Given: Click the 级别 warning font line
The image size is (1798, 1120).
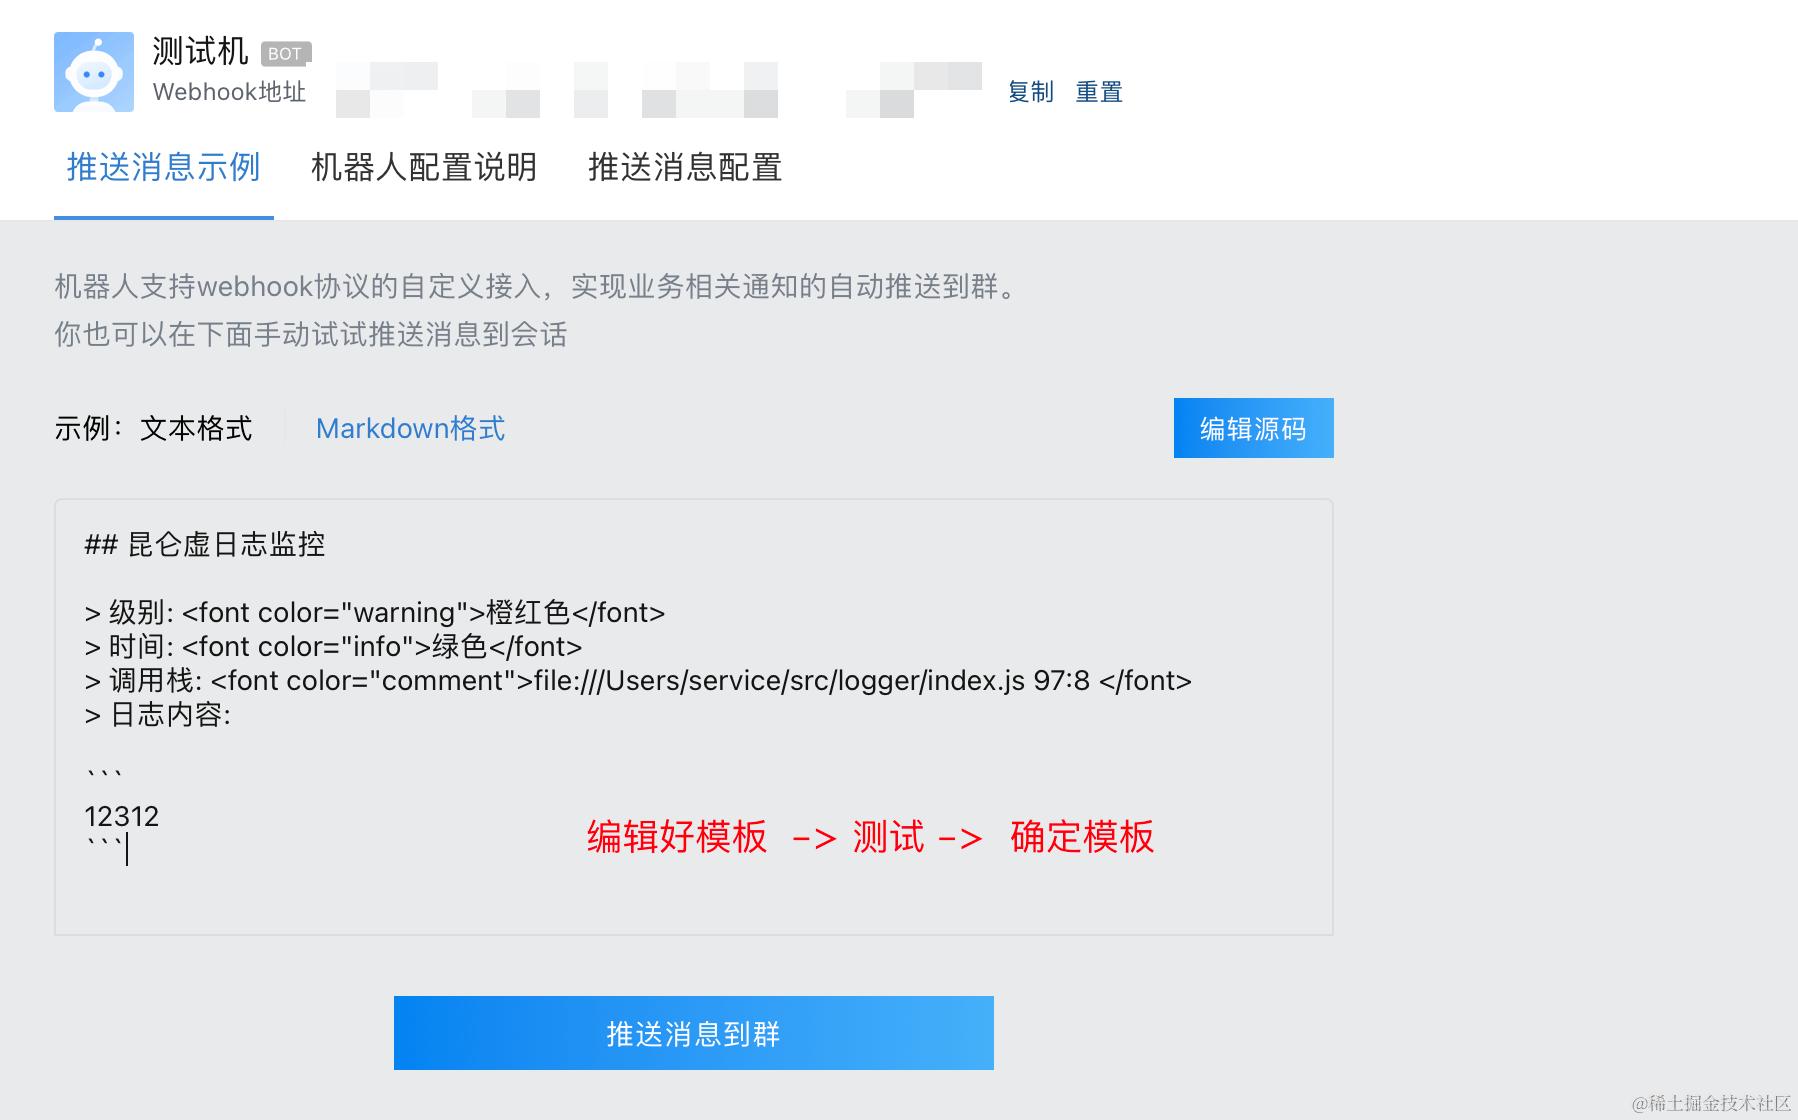Looking at the screenshot, I should tap(375, 612).
